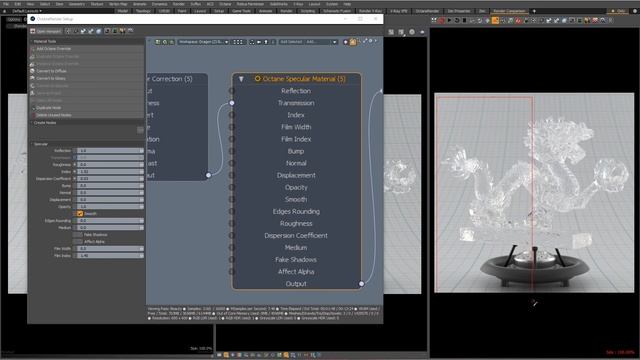Click the red circle icon left of play button

442,20
